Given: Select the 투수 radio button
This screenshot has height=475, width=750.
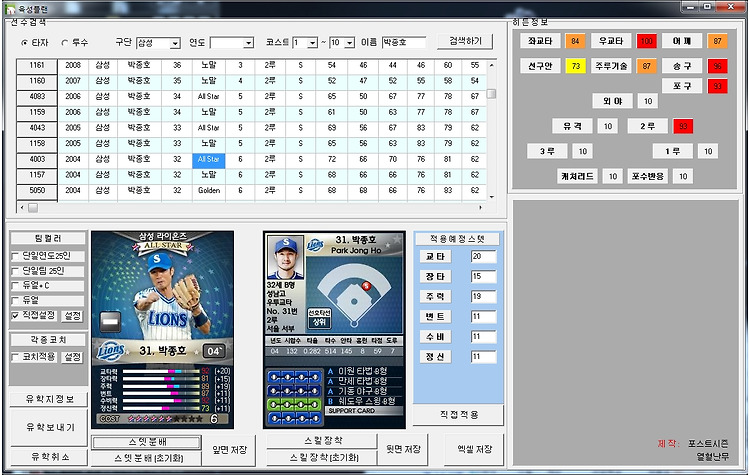Looking at the screenshot, I should tap(65, 43).
